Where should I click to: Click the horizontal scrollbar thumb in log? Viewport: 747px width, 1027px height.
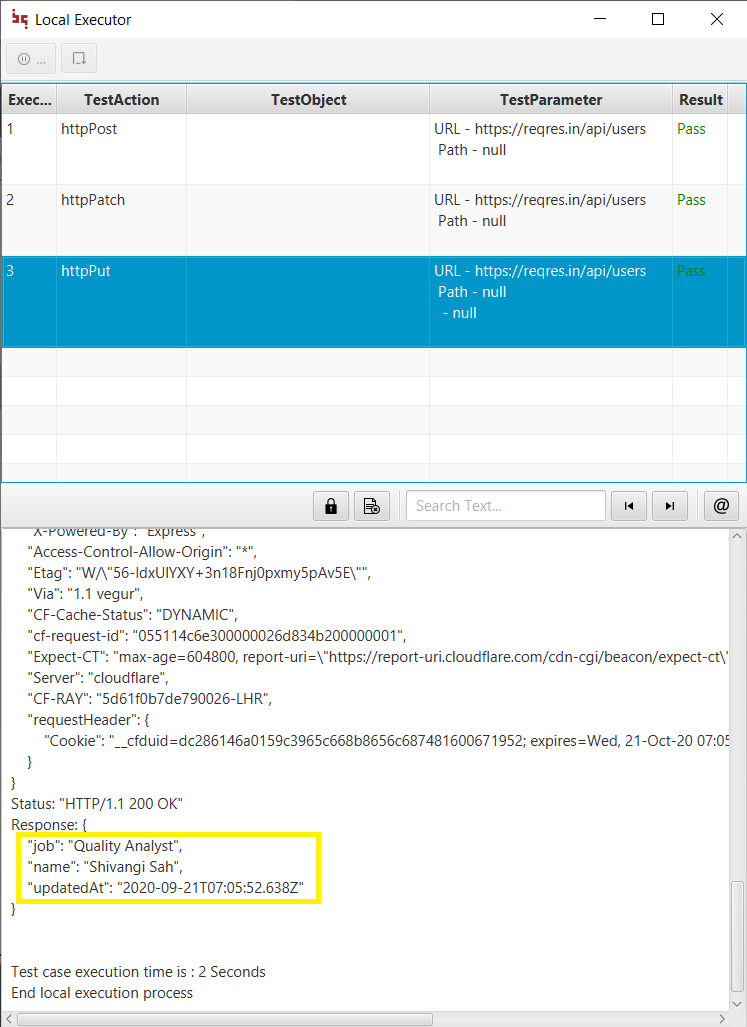[x=225, y=1019]
